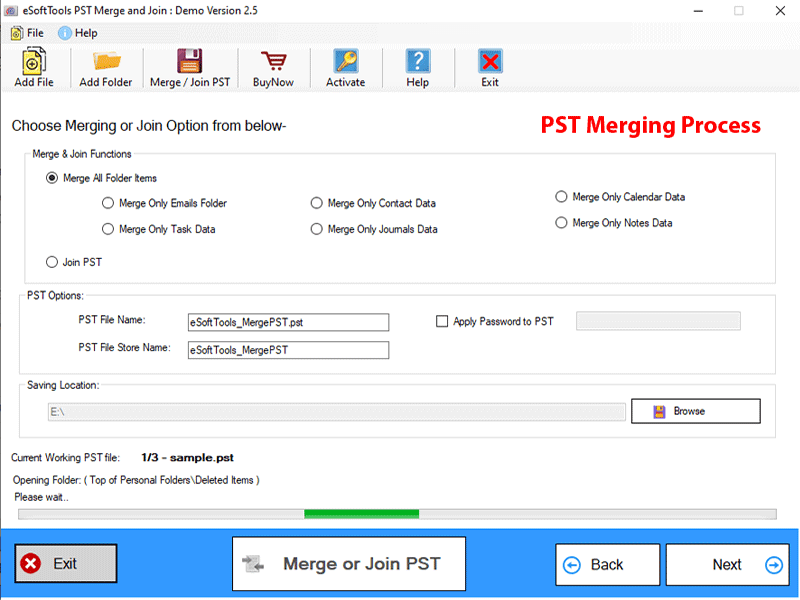
Task: Click the password input field
Action: point(658,321)
